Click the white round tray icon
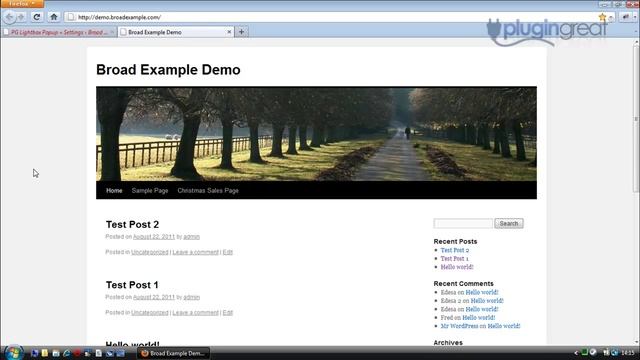The height and width of the screenshot is (360, 640). point(593,352)
